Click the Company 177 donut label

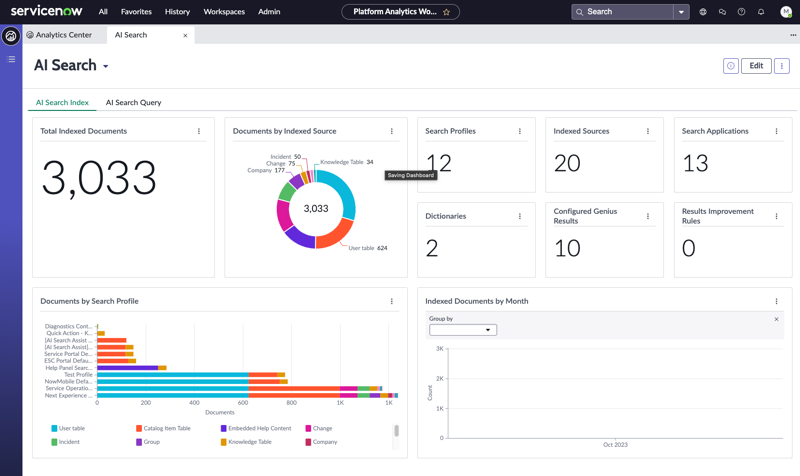266,170
